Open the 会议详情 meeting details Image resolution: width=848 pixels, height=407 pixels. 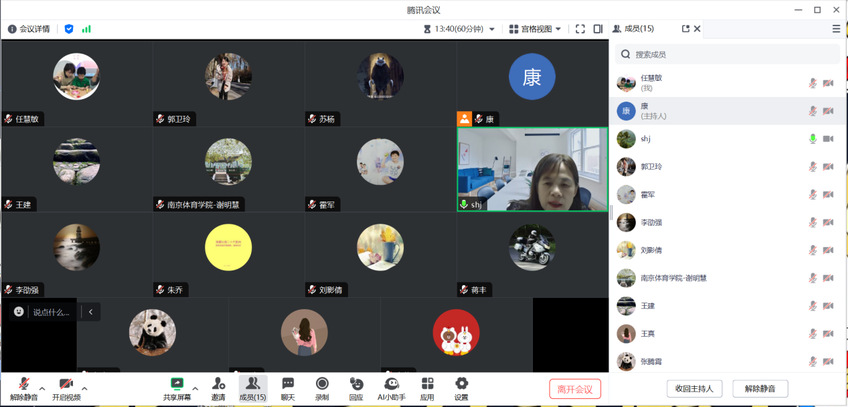tap(29, 29)
